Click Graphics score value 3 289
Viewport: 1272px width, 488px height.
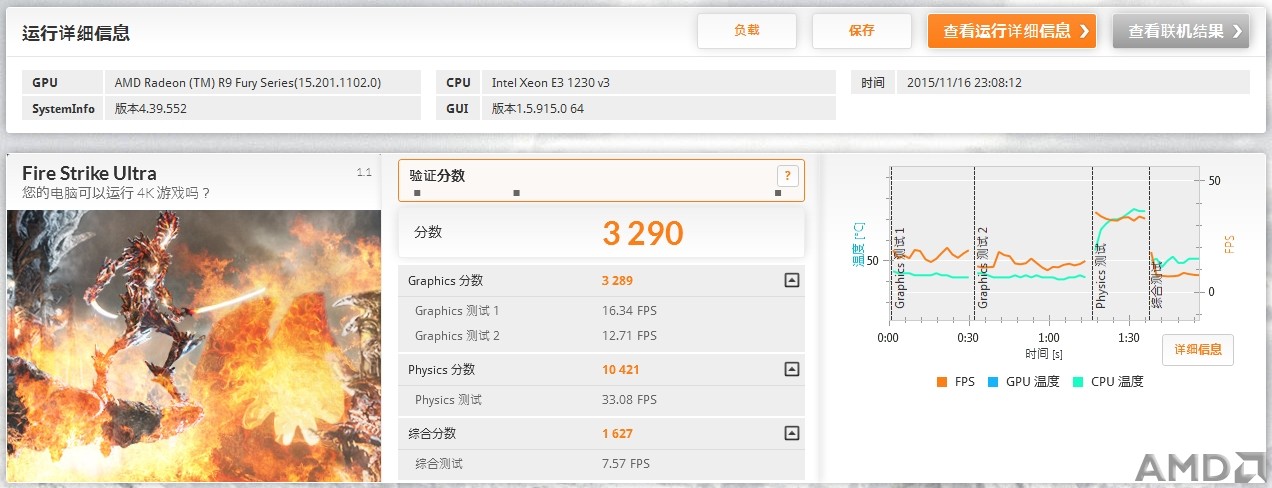point(617,281)
